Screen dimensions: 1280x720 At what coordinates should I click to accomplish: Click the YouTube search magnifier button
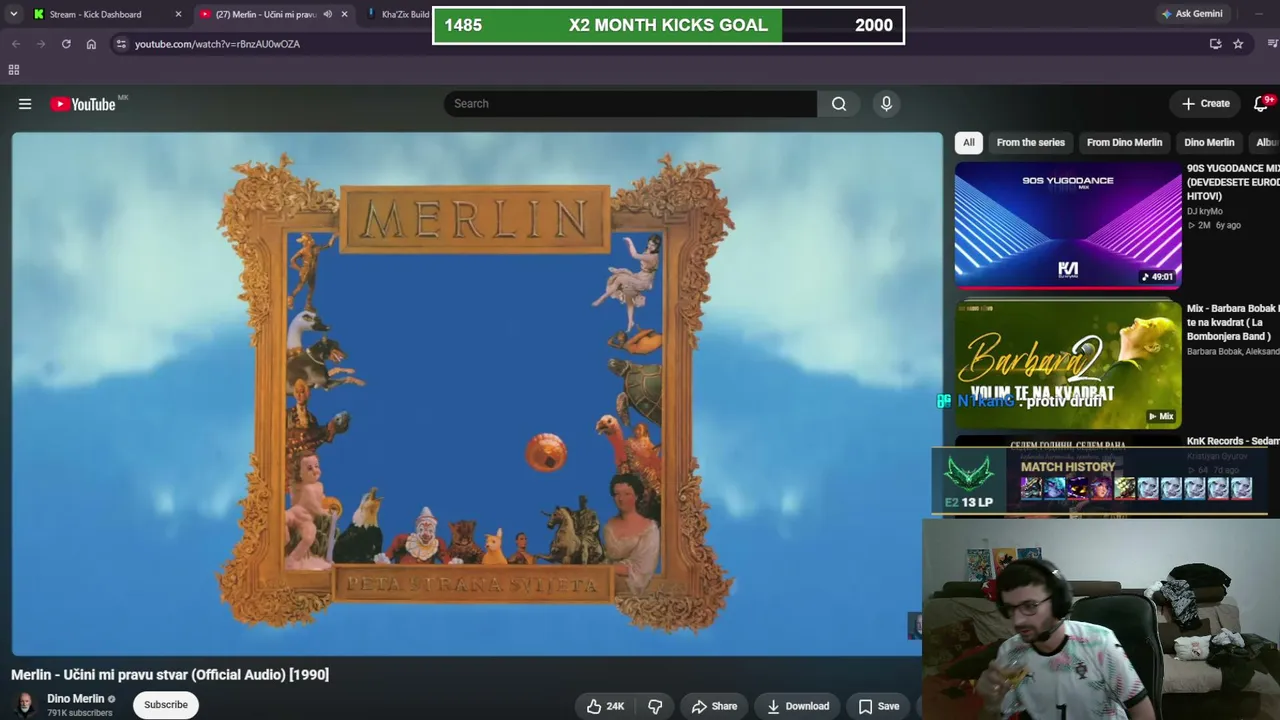pyautogui.click(x=839, y=104)
